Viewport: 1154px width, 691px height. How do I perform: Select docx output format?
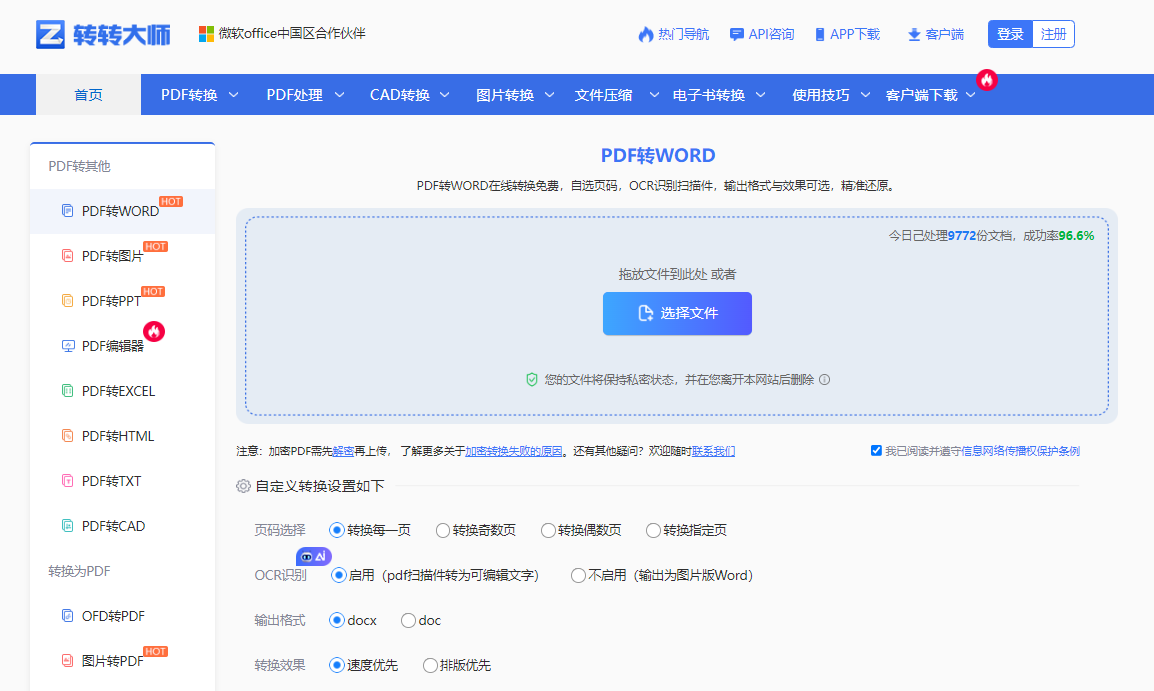coord(336,620)
